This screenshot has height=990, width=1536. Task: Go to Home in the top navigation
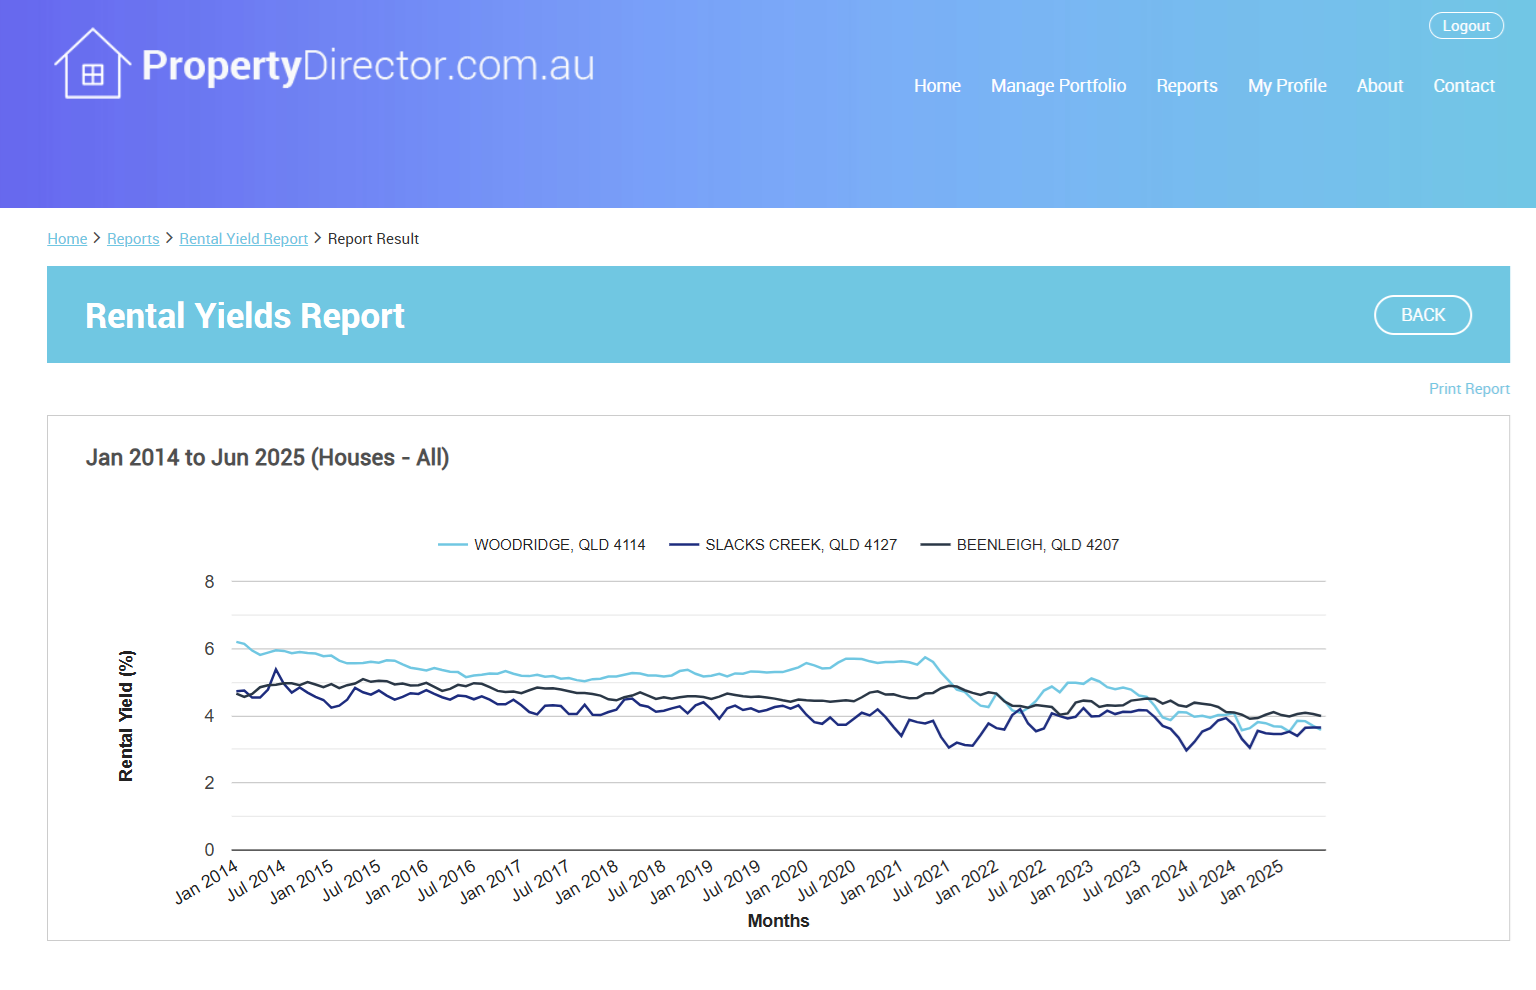point(937,86)
